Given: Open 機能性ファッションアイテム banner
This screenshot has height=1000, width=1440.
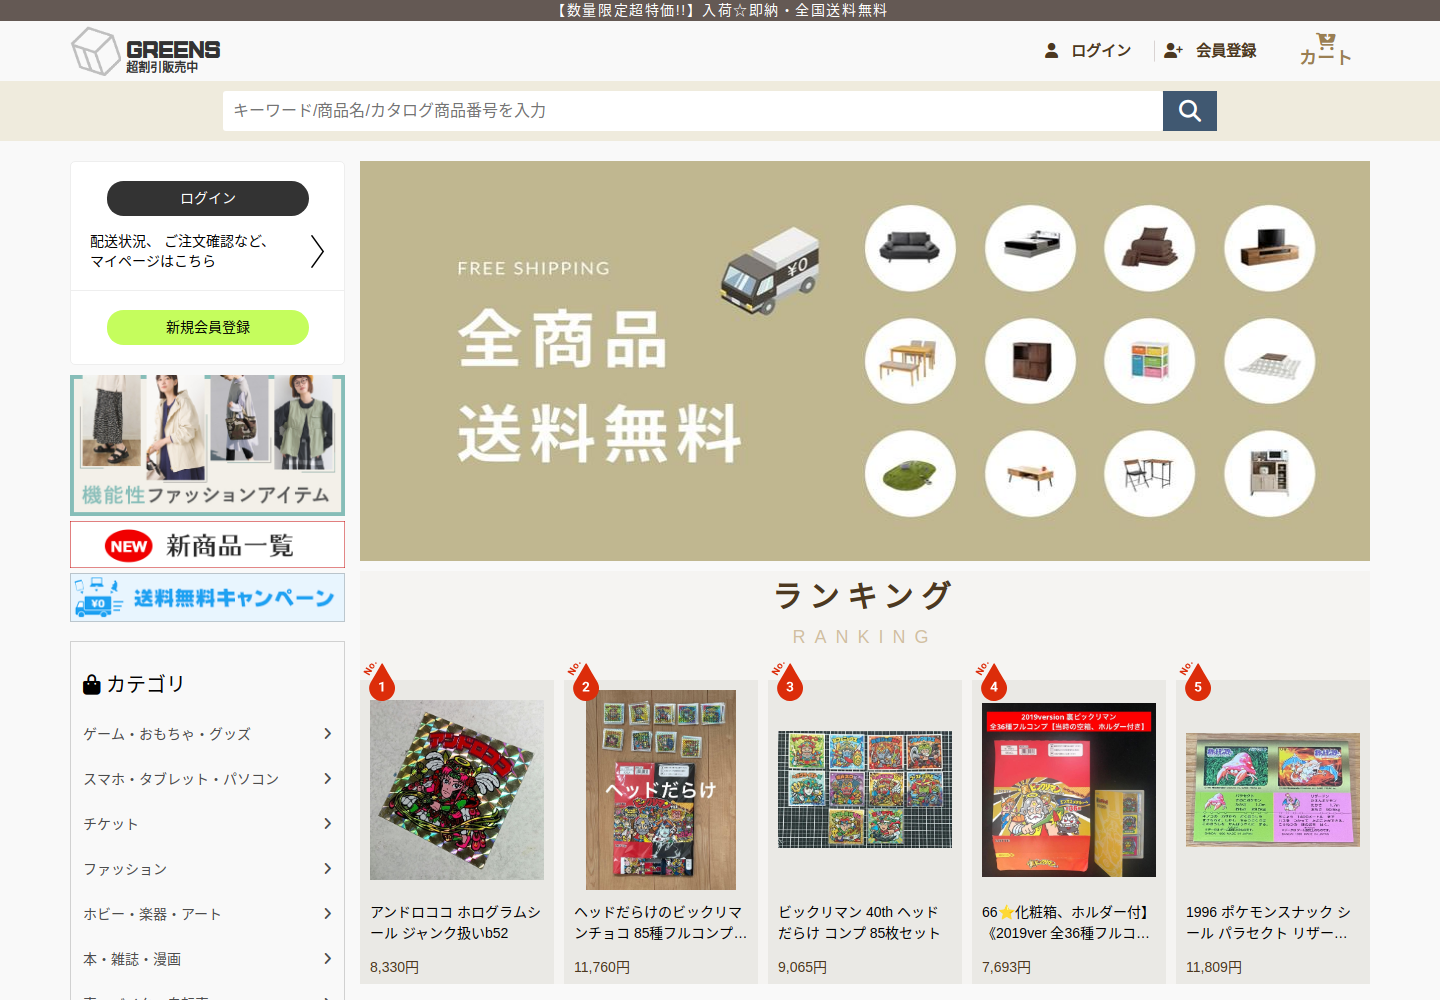Looking at the screenshot, I should pyautogui.click(x=208, y=445).
